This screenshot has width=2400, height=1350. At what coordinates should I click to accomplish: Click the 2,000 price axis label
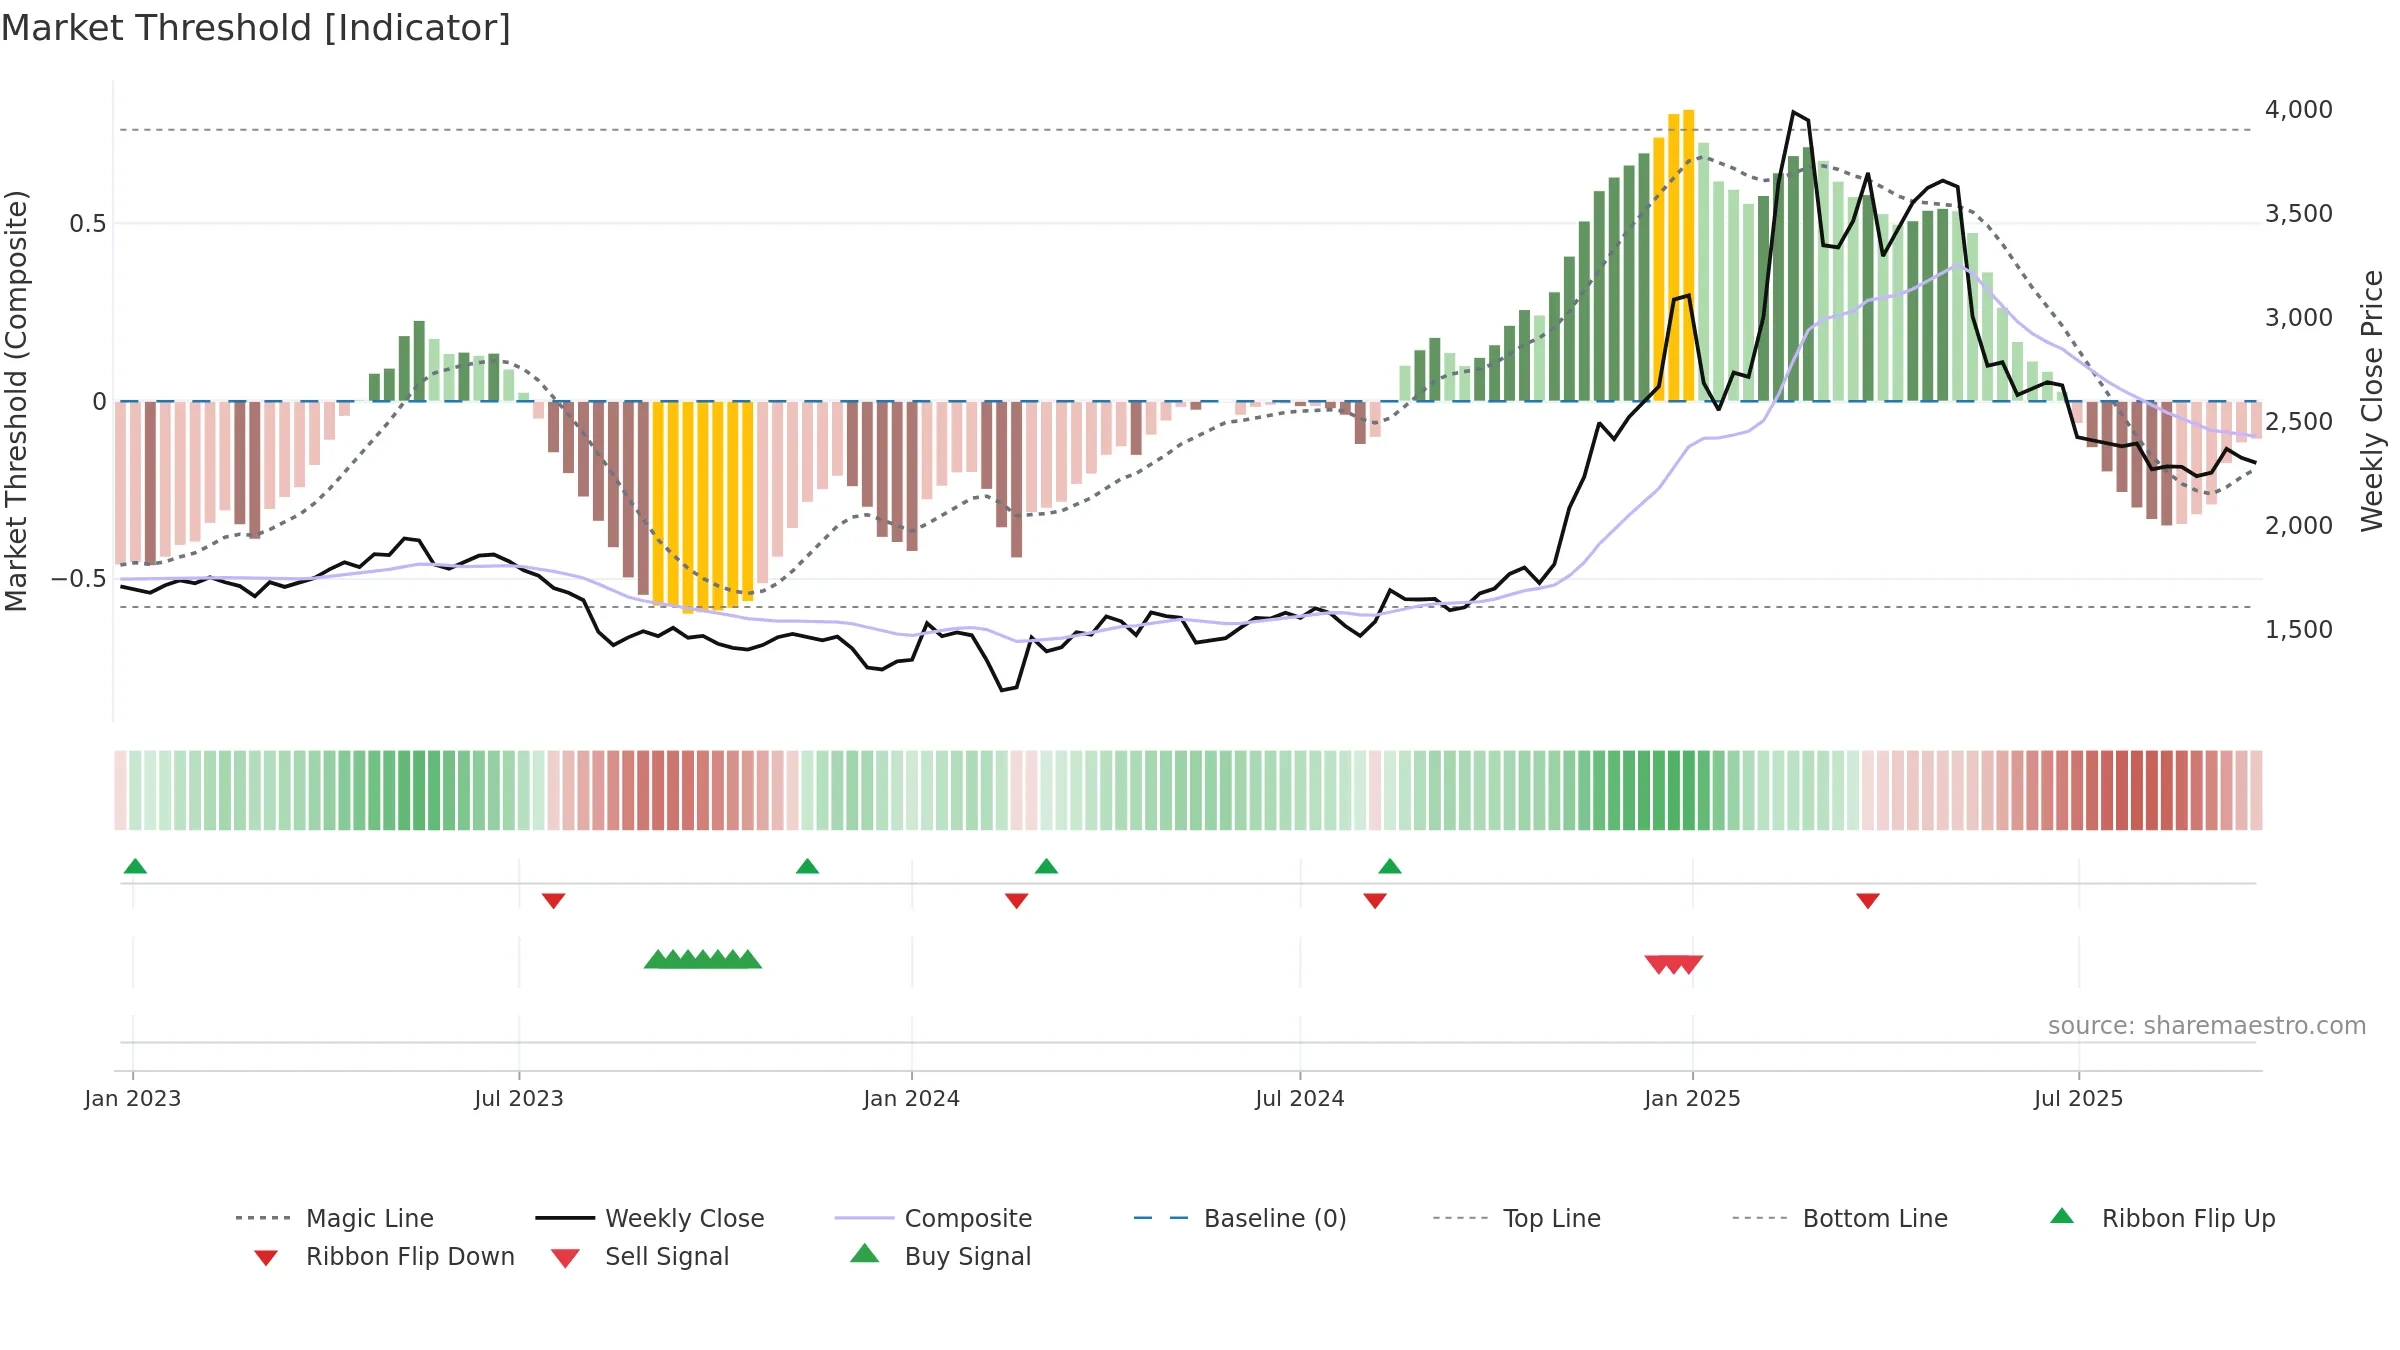click(2299, 525)
